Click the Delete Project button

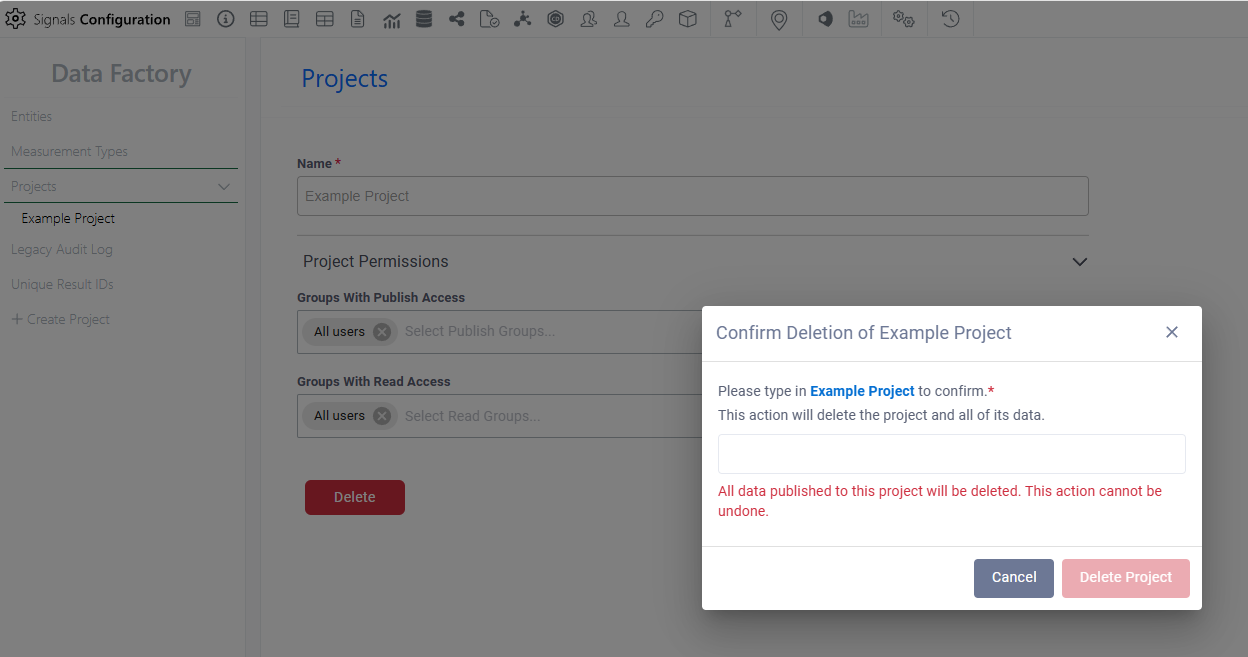click(x=1126, y=578)
